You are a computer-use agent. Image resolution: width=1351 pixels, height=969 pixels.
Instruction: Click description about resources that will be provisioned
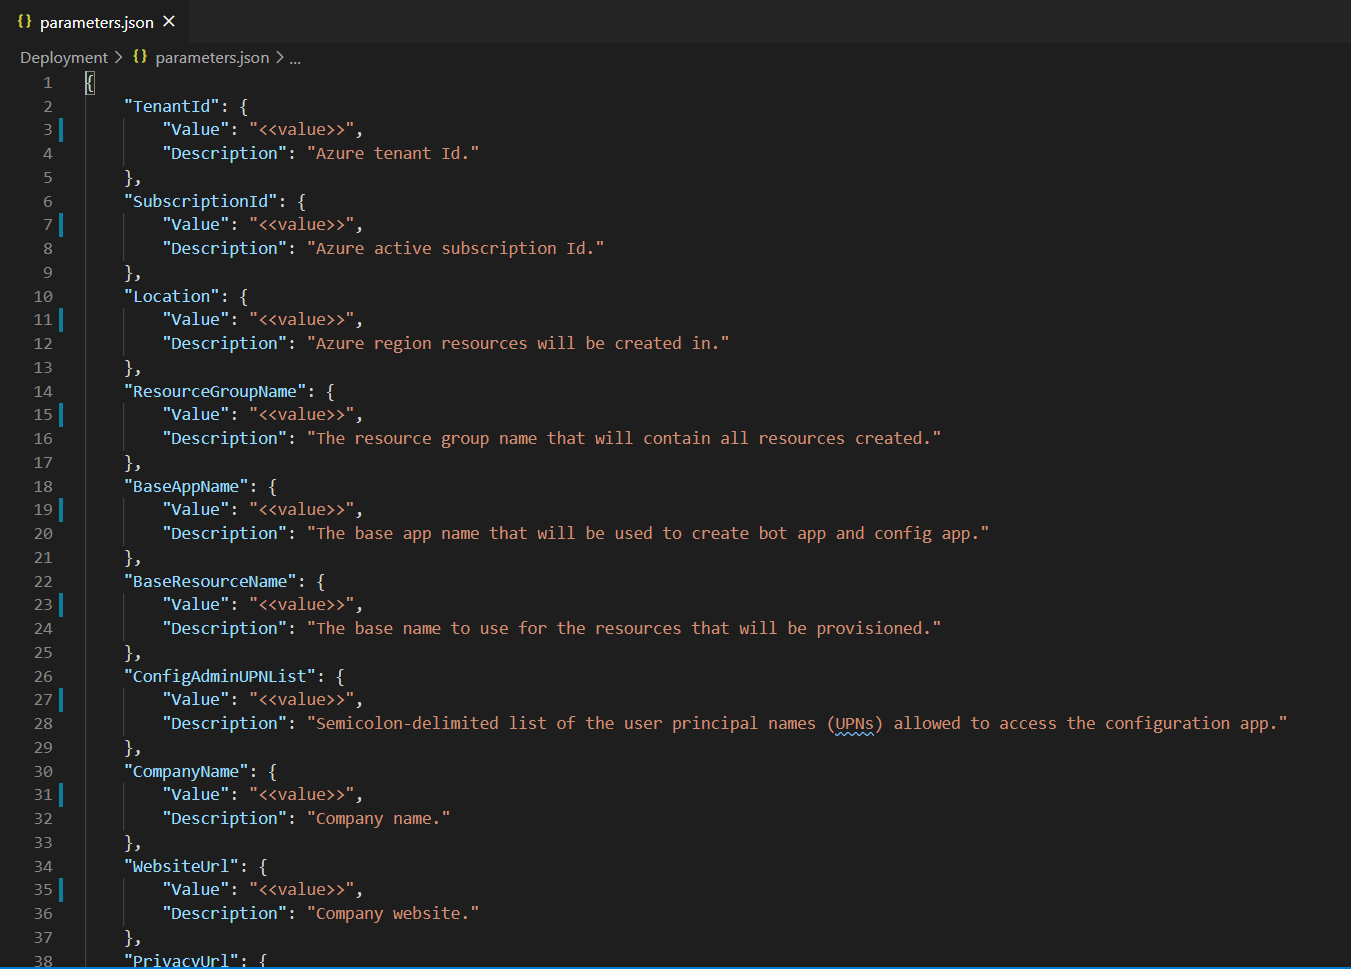coord(624,628)
